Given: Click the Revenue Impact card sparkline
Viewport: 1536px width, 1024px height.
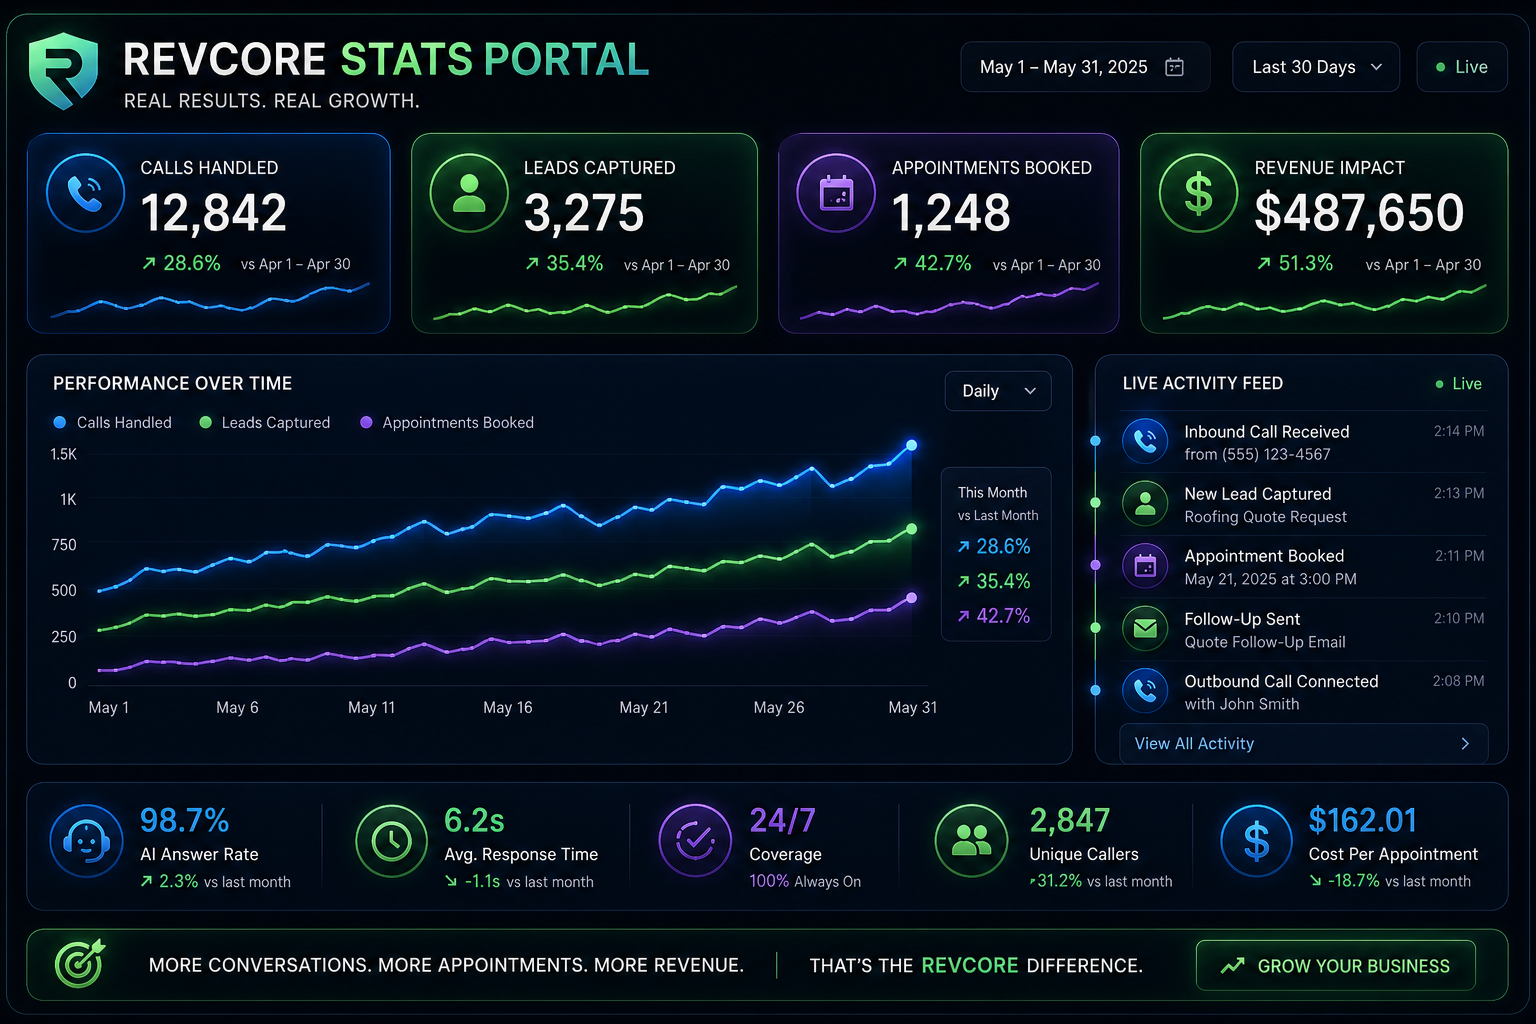Looking at the screenshot, I should [x=1324, y=301].
